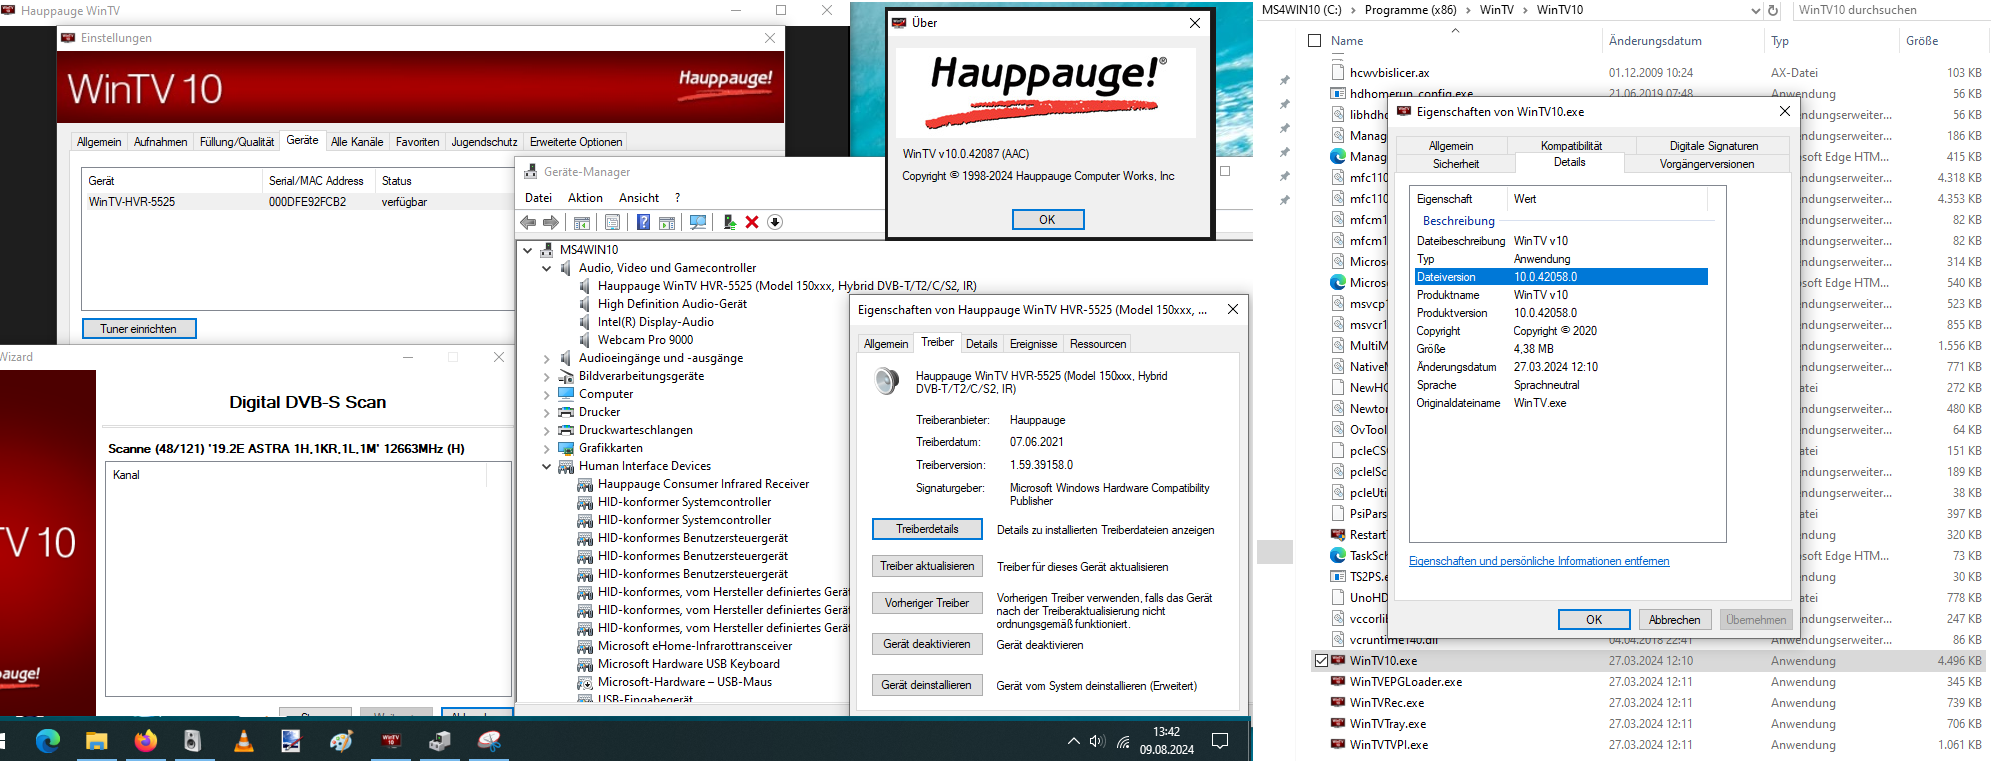Expand the Drucker node
Image resolution: width=1991 pixels, height=761 pixels.
tap(546, 412)
